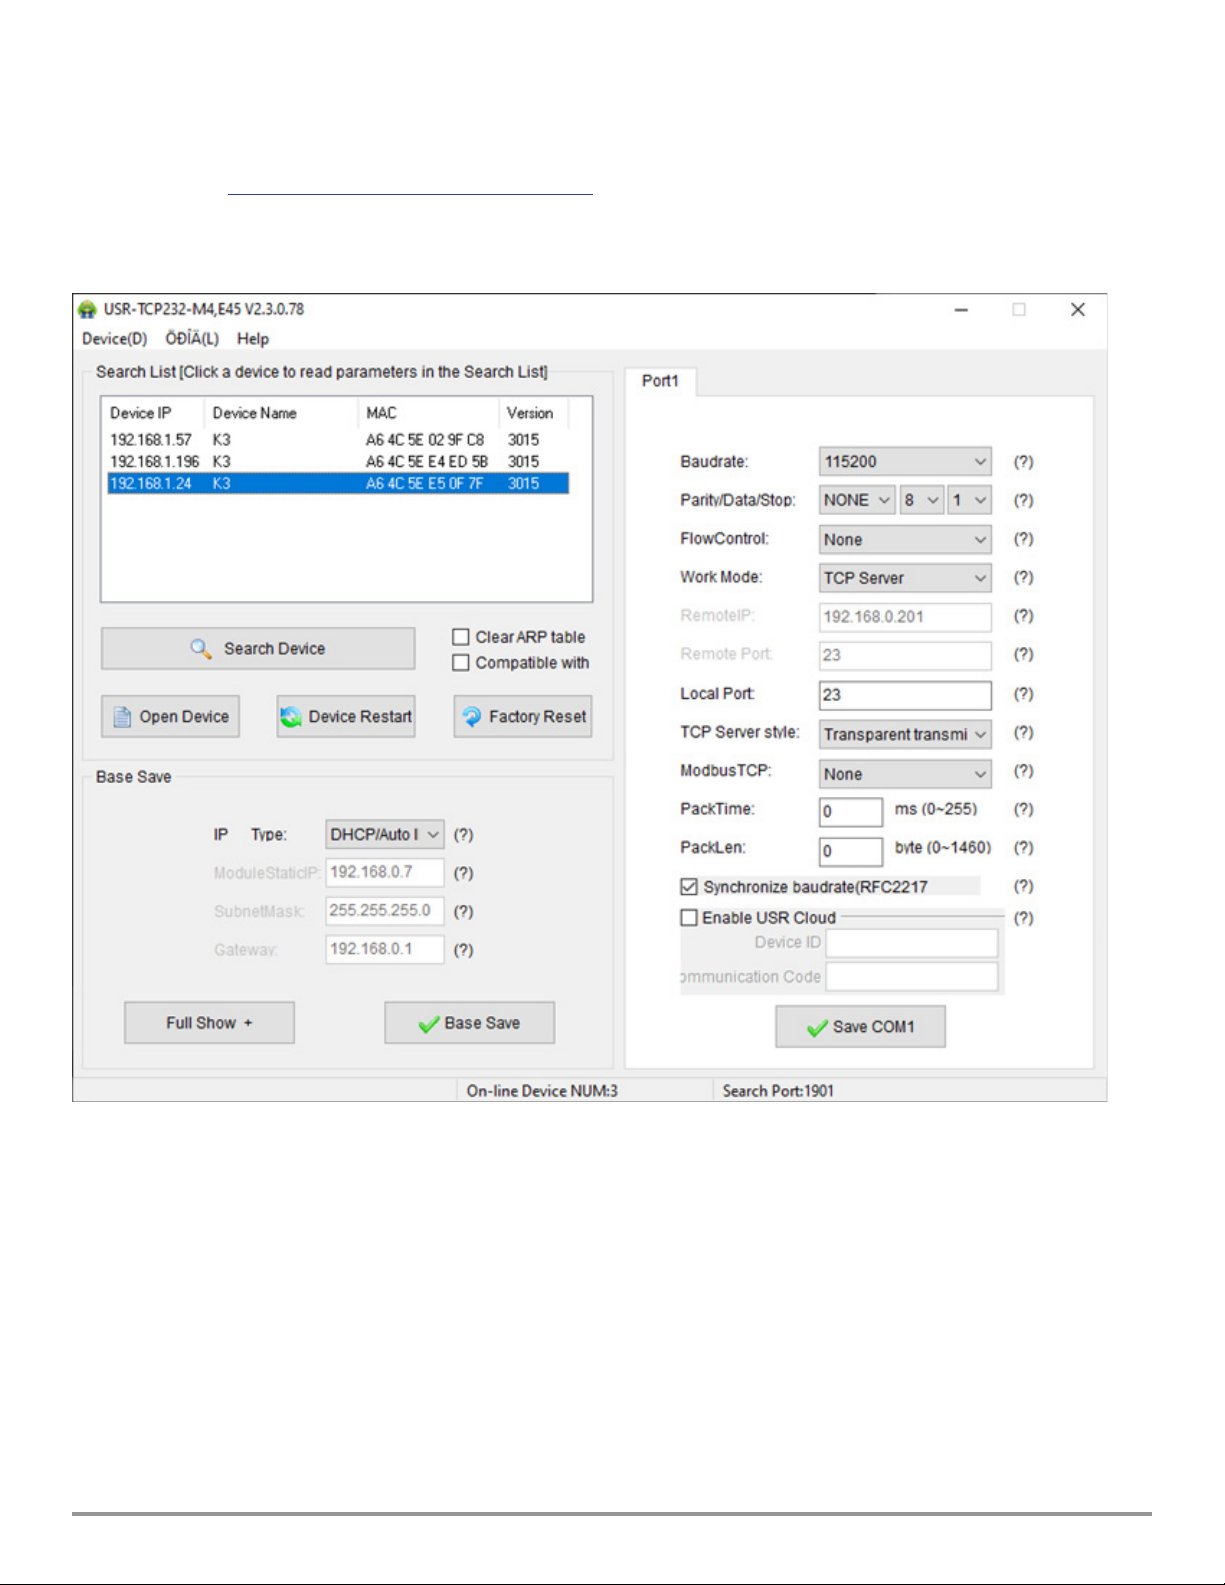
Task: Click the Search Device button
Action: (258, 649)
